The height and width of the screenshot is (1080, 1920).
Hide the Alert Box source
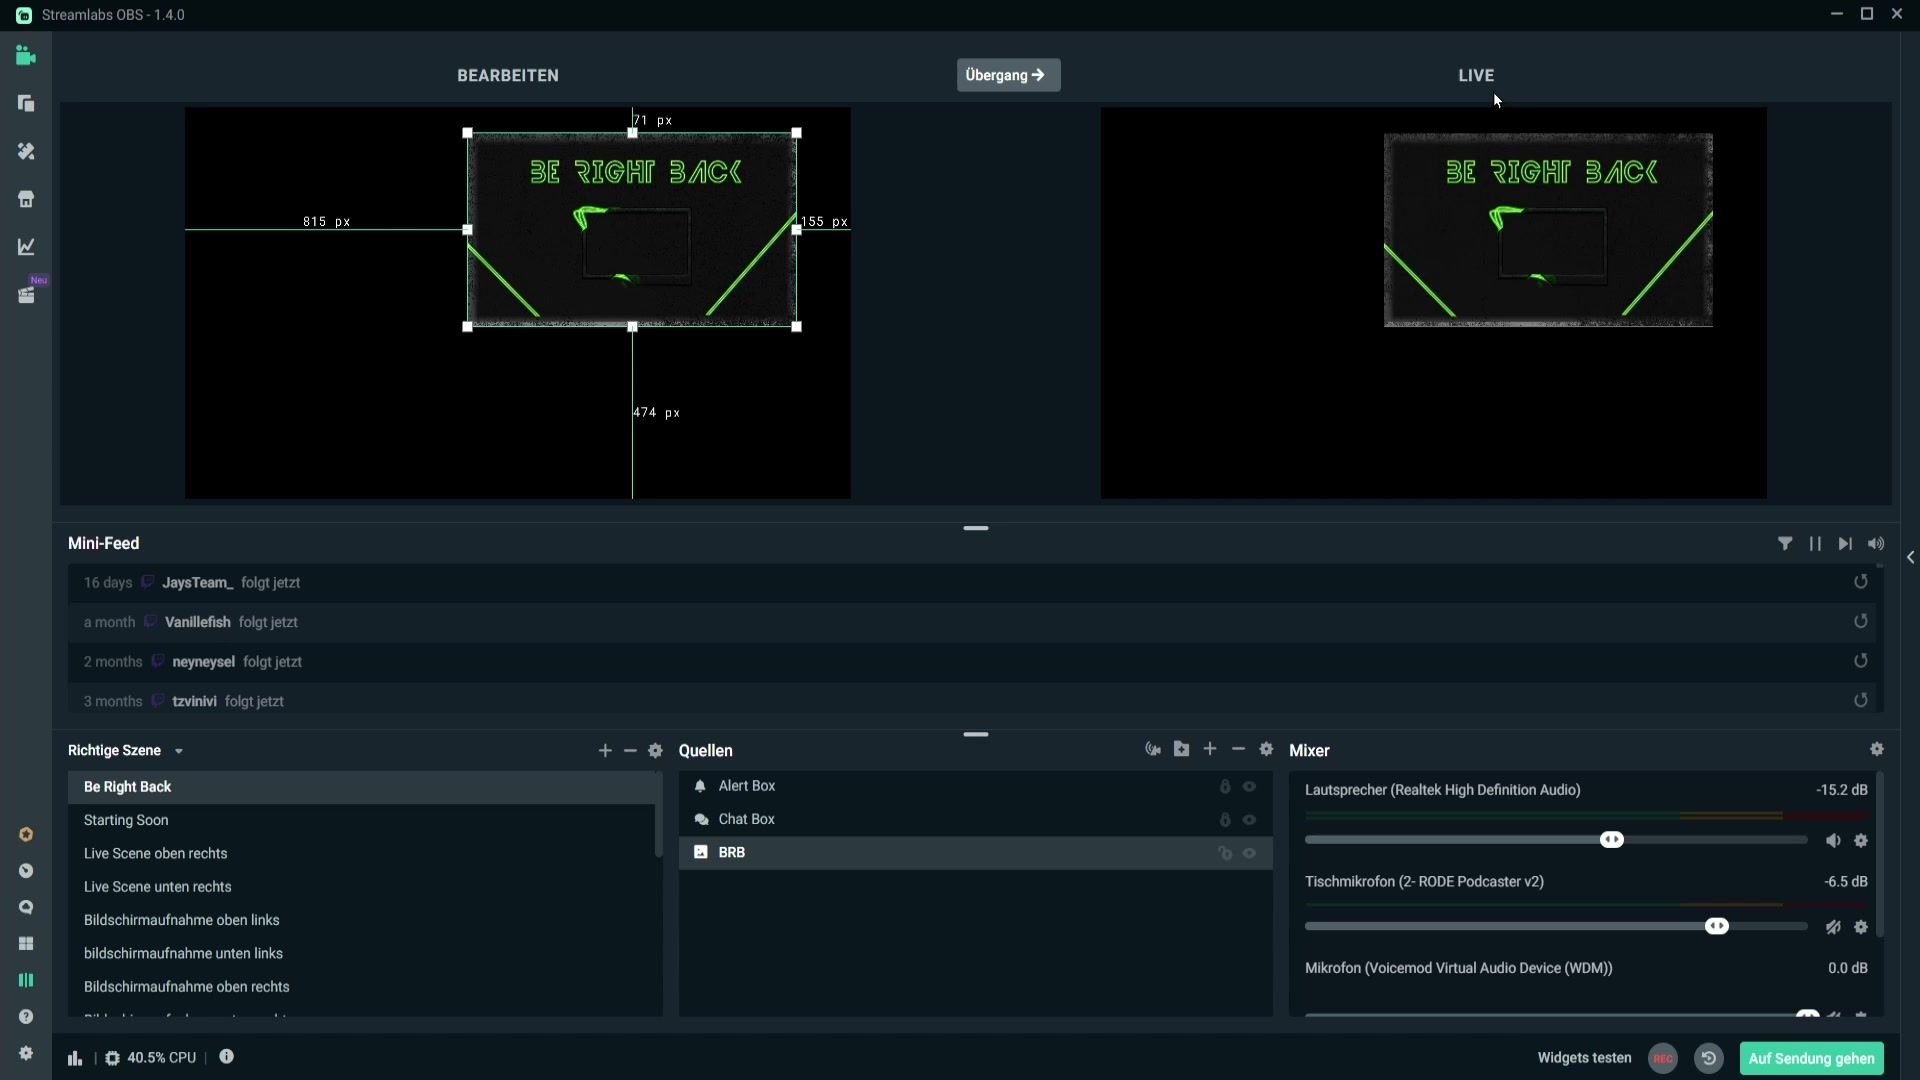pyautogui.click(x=1250, y=787)
